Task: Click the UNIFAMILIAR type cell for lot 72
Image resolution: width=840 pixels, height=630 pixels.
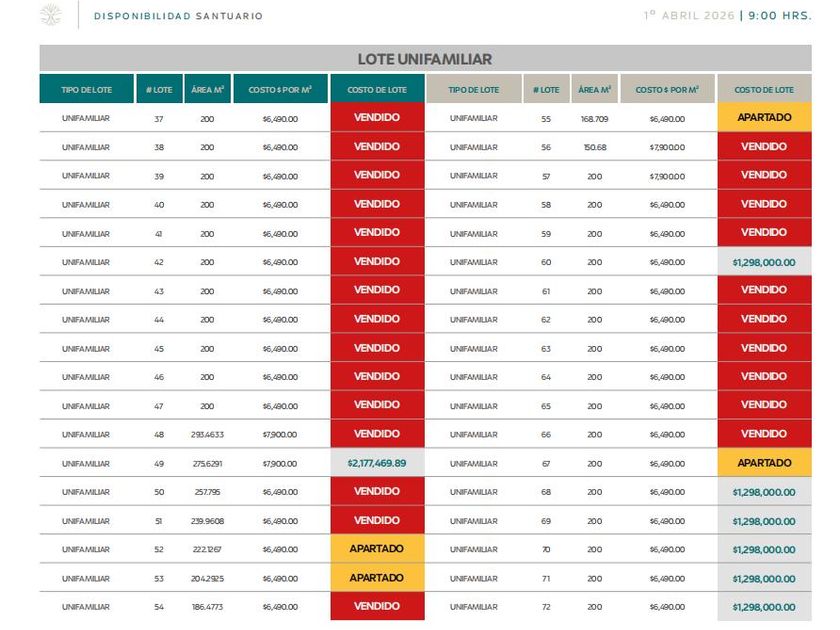Action: 474,607
